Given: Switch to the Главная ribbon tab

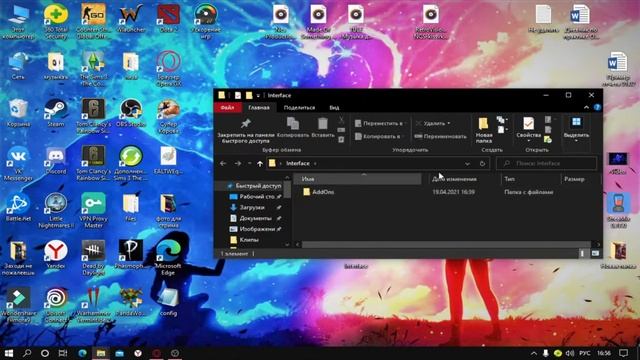Looking at the screenshot, I should coord(259,108).
